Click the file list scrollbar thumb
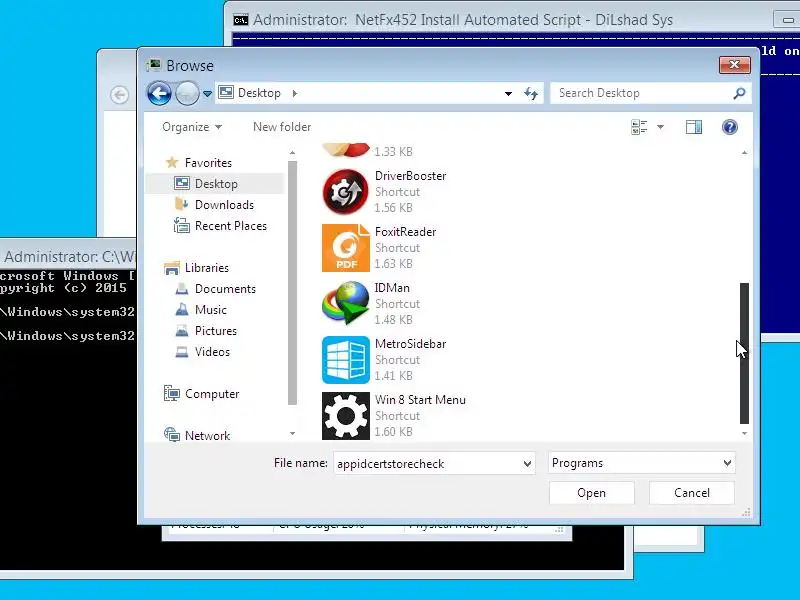Viewport: 800px width, 600px height. click(744, 353)
